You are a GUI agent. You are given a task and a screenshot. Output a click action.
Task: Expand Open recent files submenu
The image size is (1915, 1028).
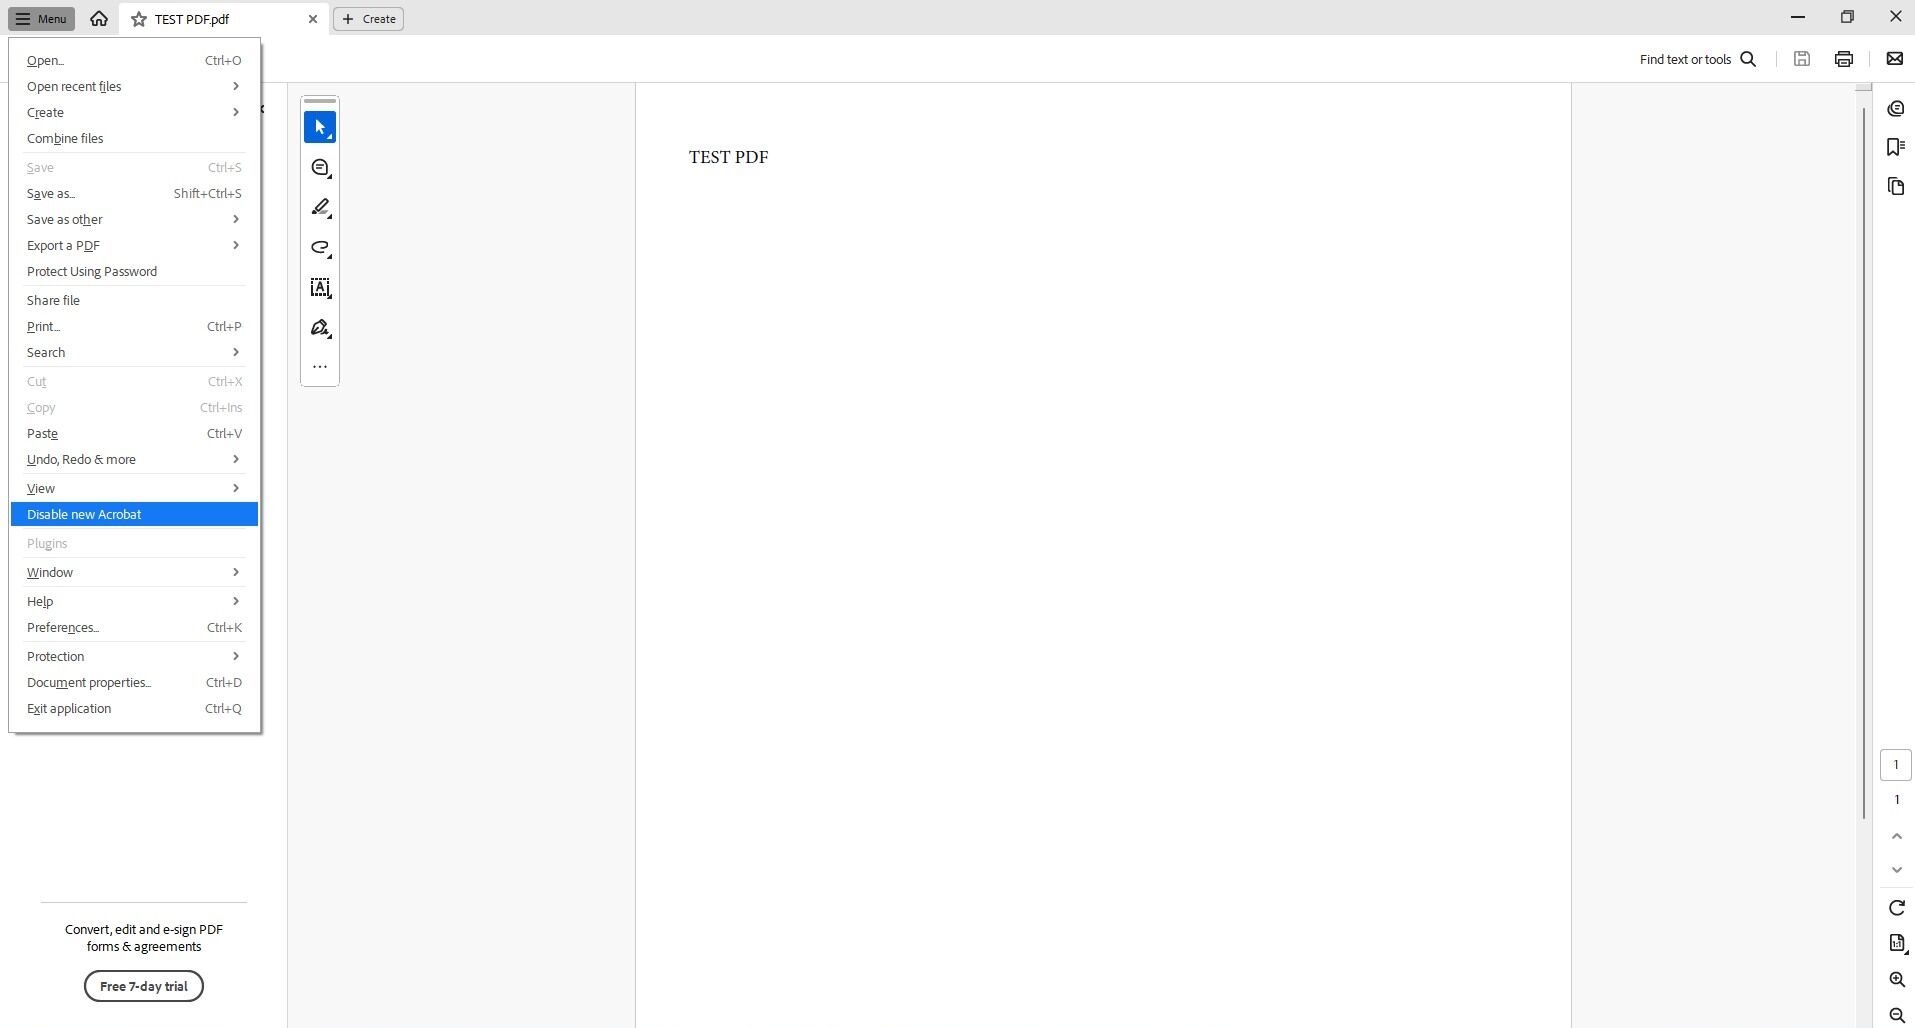point(134,86)
